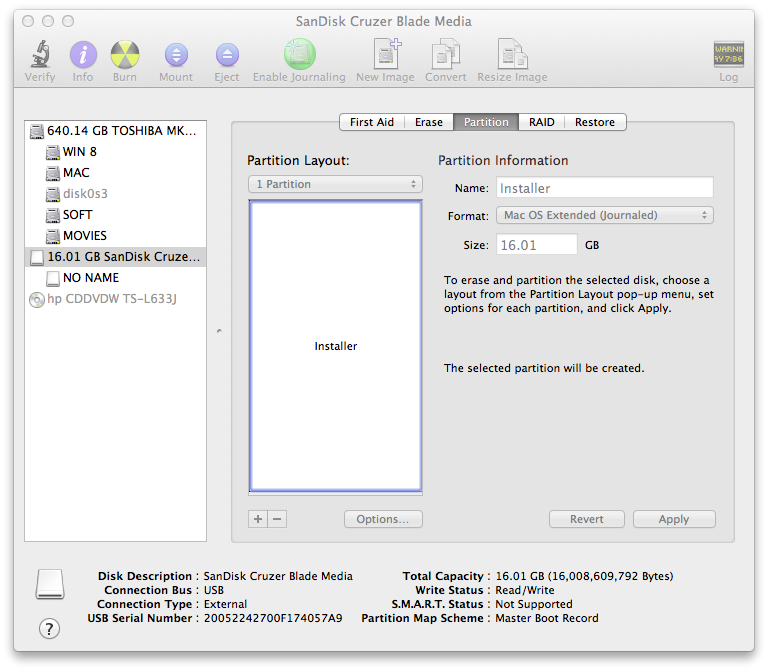Open the Restore tab
Screen dimensions: 768x671
[595, 122]
